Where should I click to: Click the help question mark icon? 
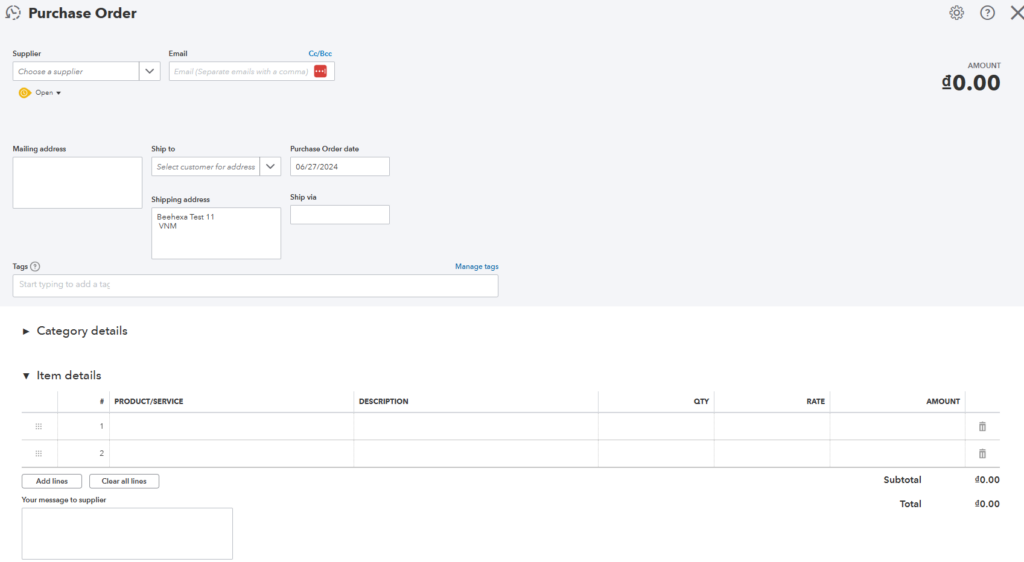[987, 13]
